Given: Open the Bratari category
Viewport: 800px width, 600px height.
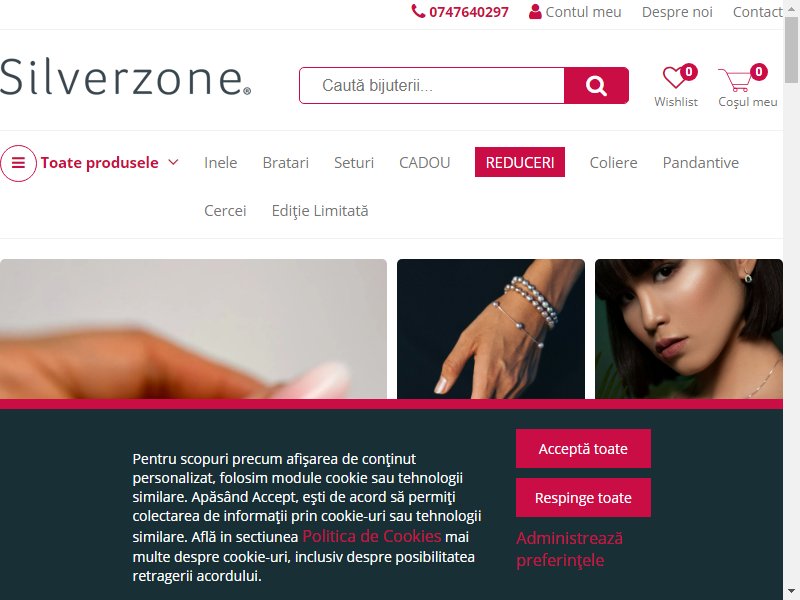Looking at the screenshot, I should point(286,163).
